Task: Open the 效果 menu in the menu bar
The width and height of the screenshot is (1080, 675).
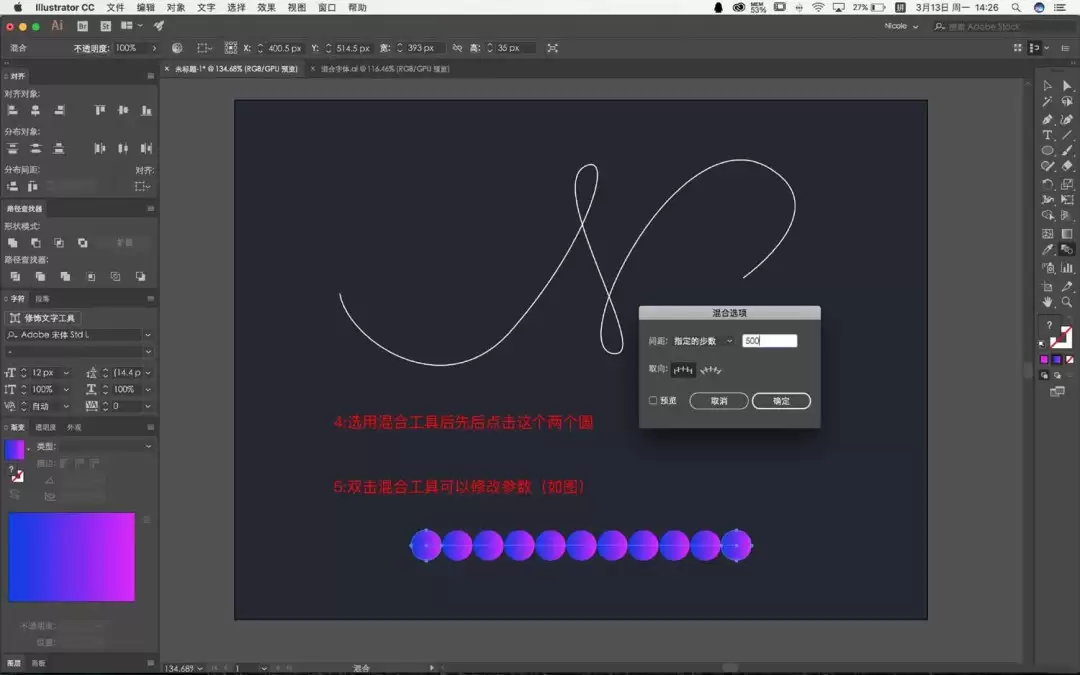Action: [266, 8]
